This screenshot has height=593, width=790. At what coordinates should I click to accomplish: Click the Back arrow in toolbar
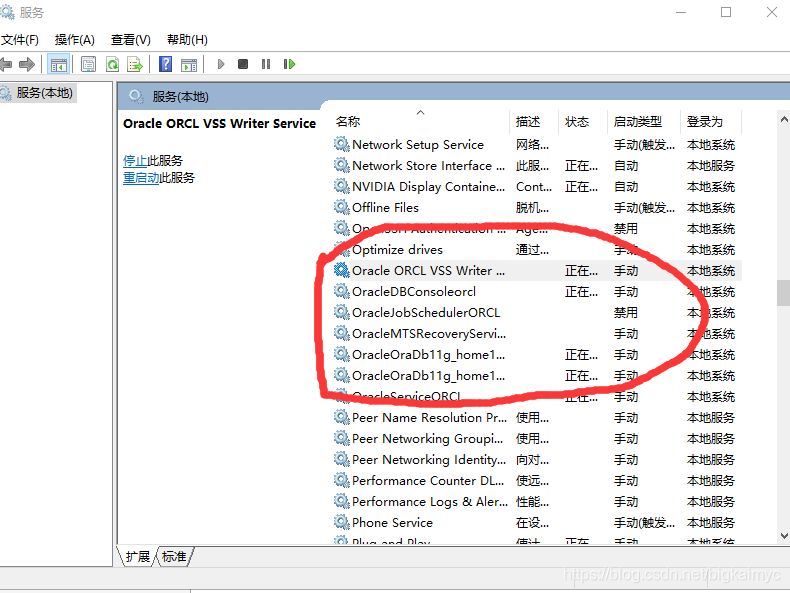pos(6,64)
